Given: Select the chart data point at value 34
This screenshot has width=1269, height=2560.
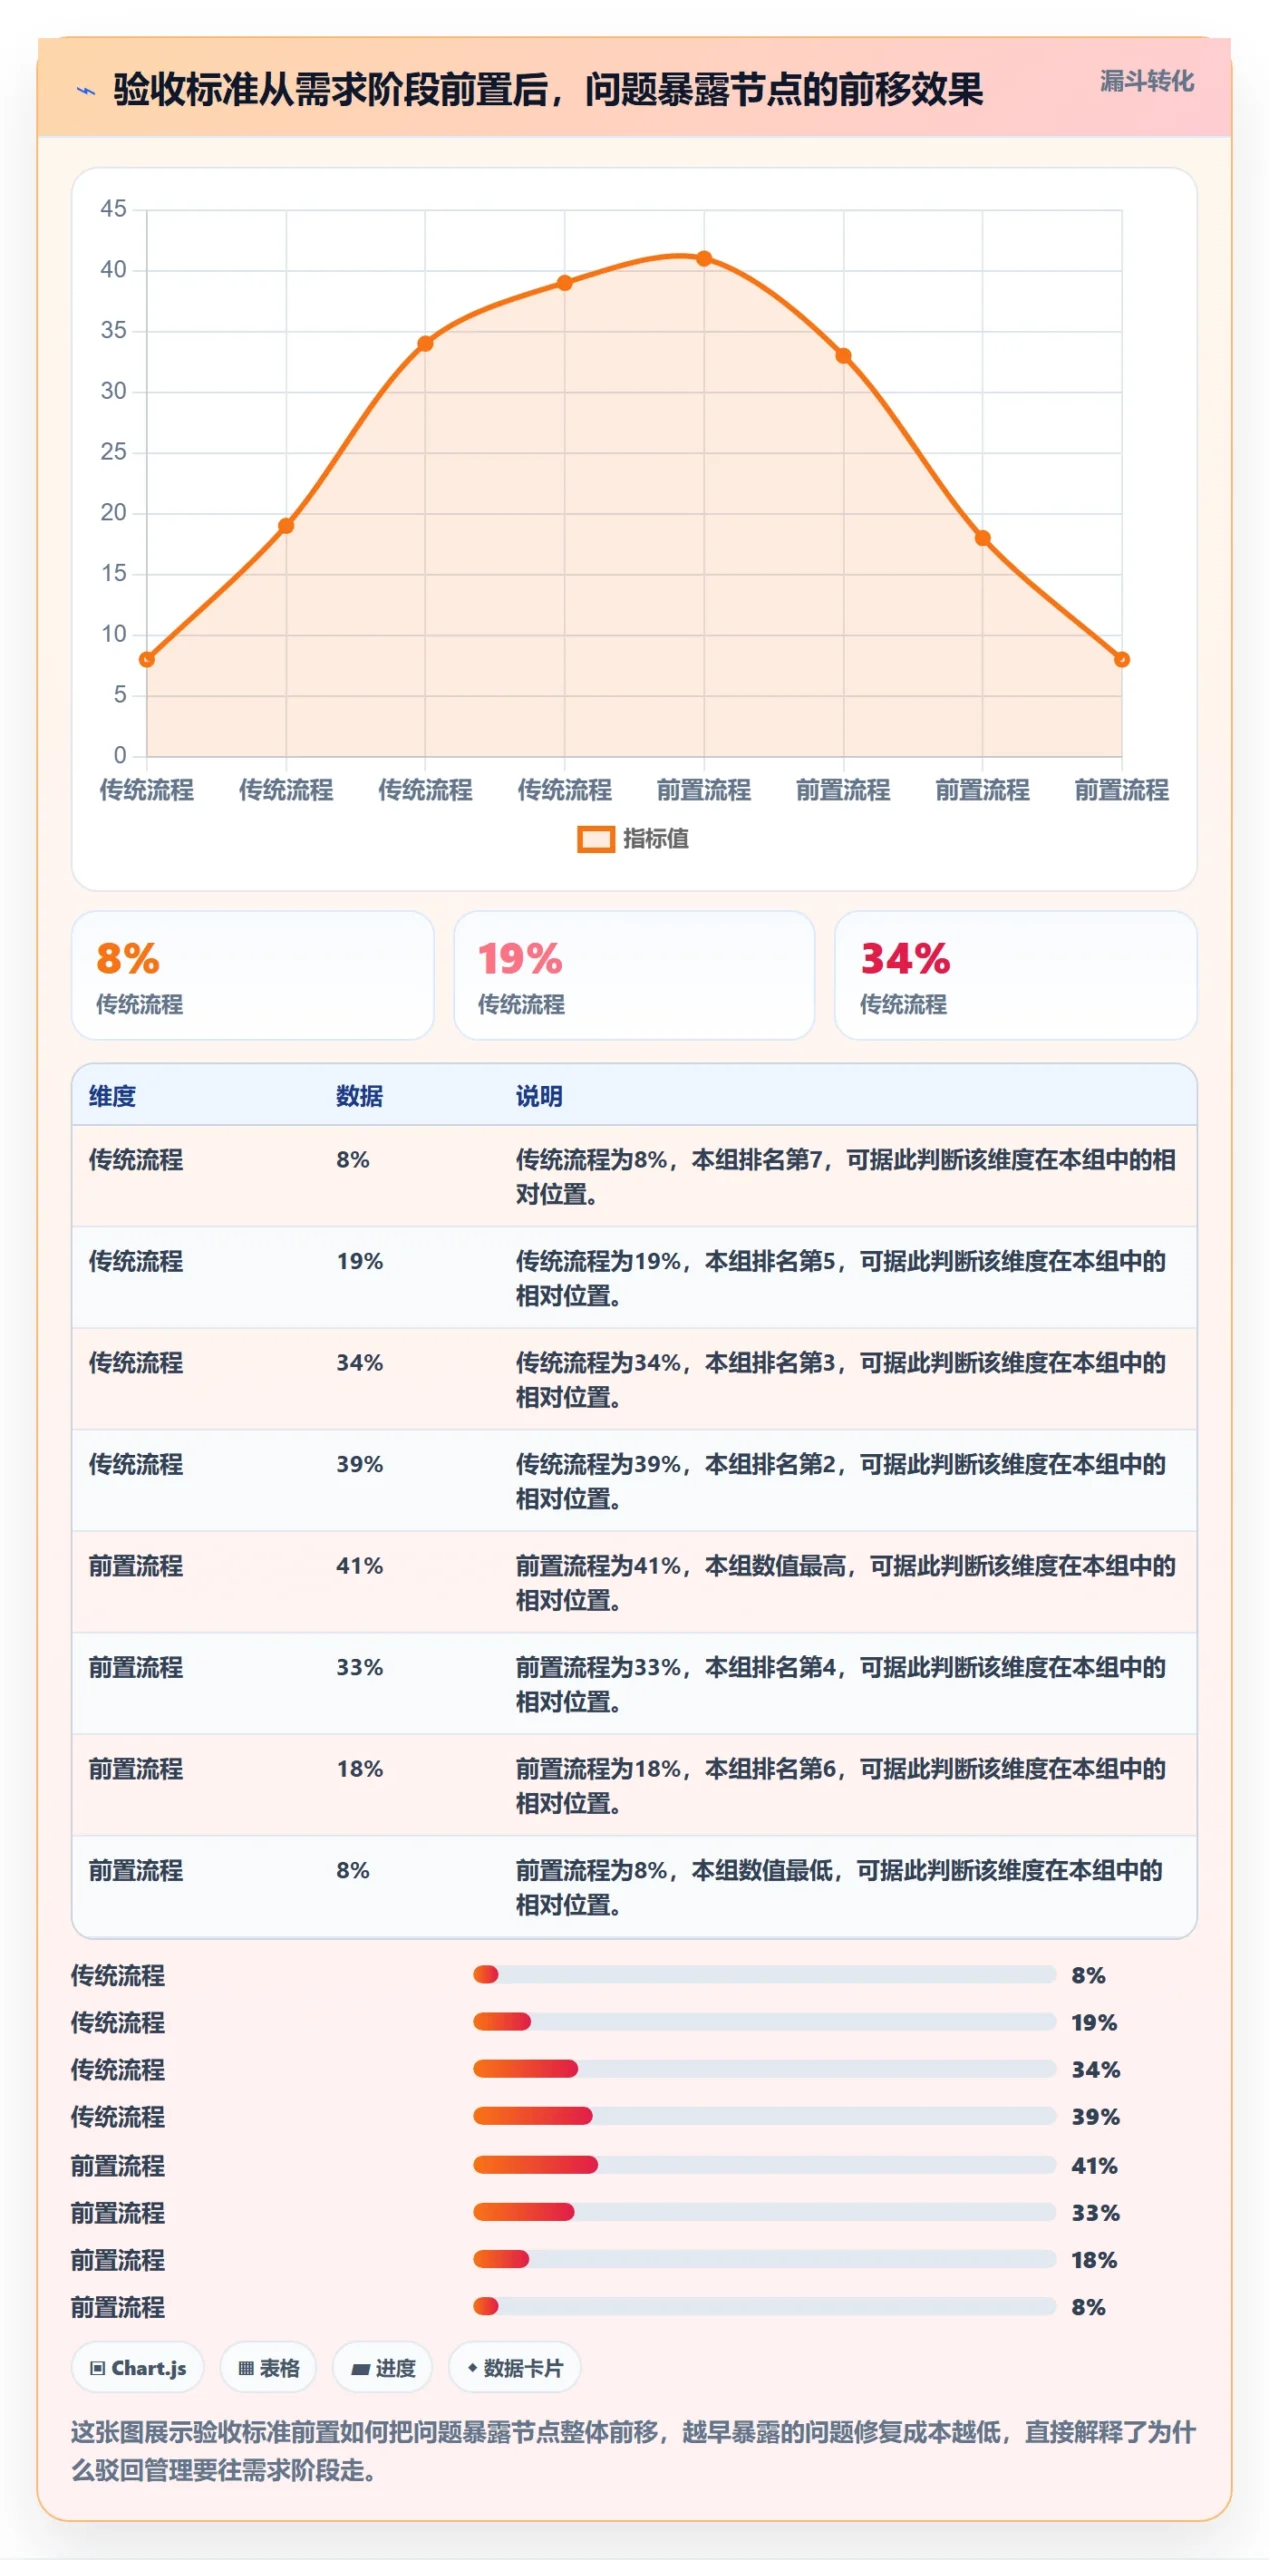Looking at the screenshot, I should 425,344.
